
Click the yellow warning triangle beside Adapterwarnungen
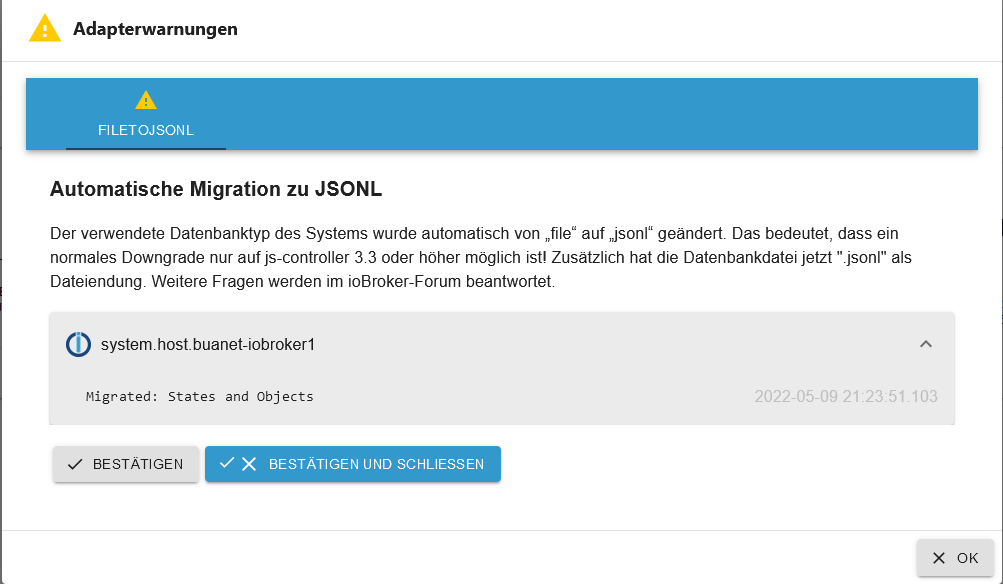pos(45,28)
